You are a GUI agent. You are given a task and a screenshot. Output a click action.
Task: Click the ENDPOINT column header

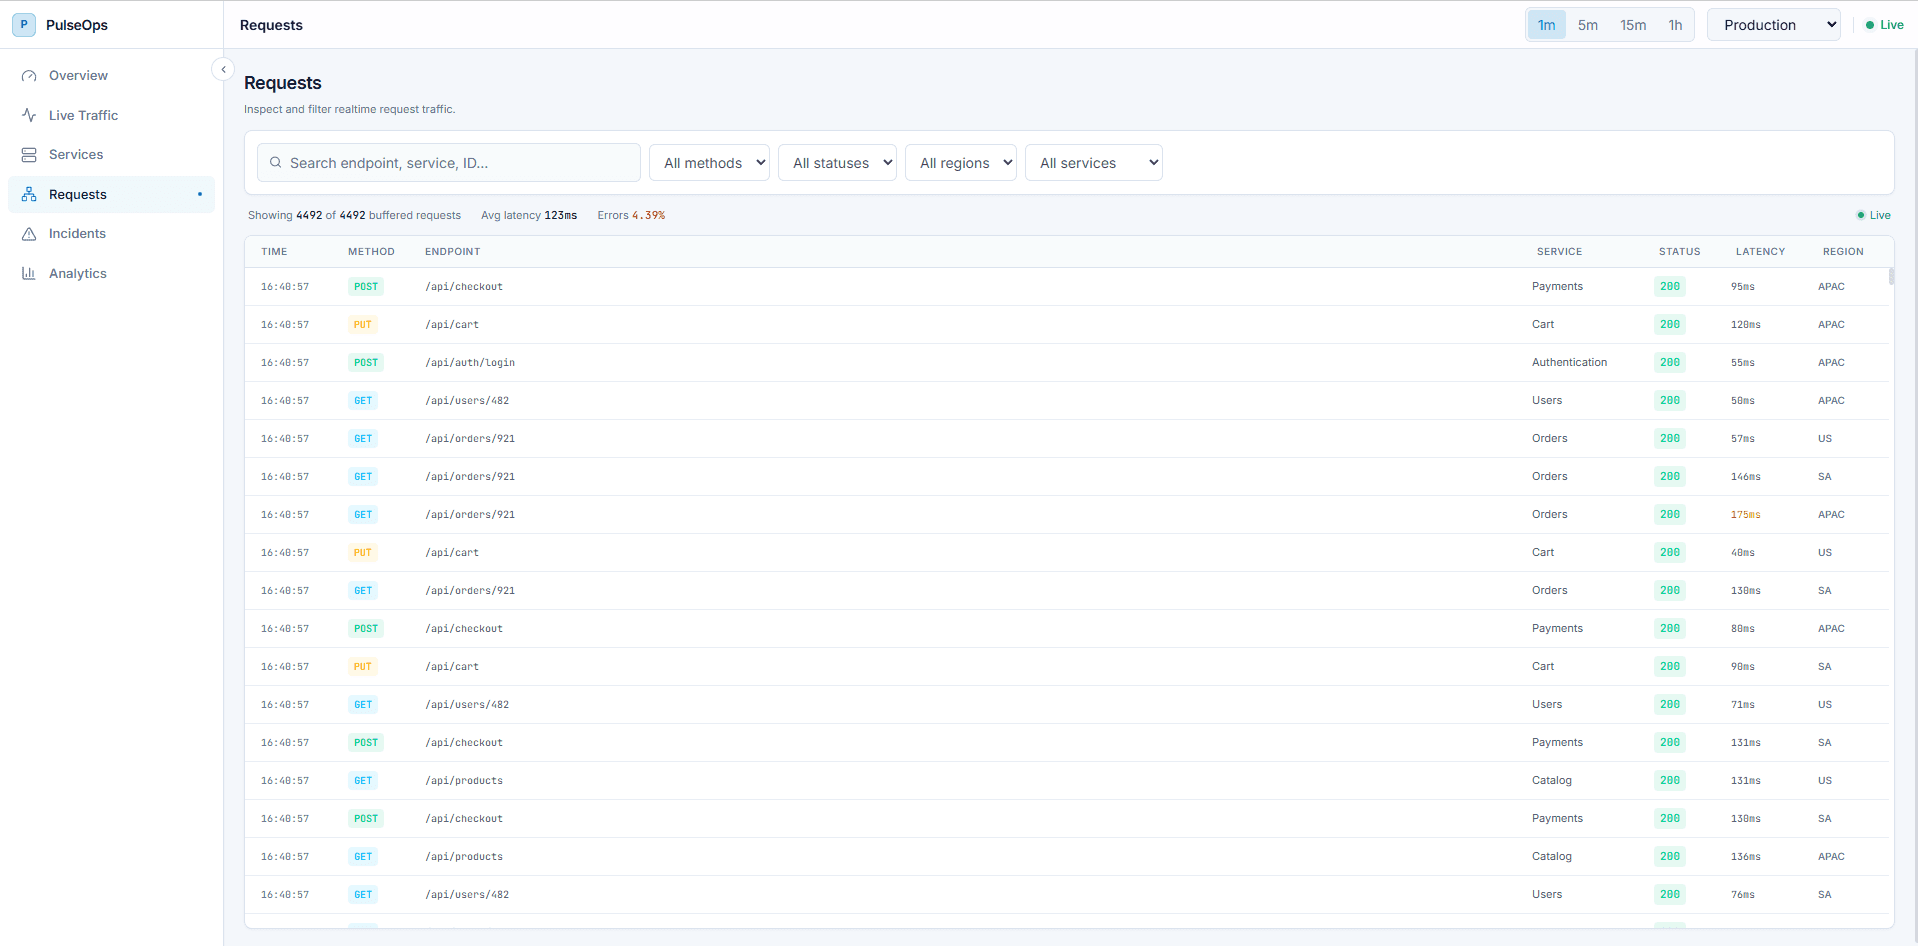tap(452, 252)
